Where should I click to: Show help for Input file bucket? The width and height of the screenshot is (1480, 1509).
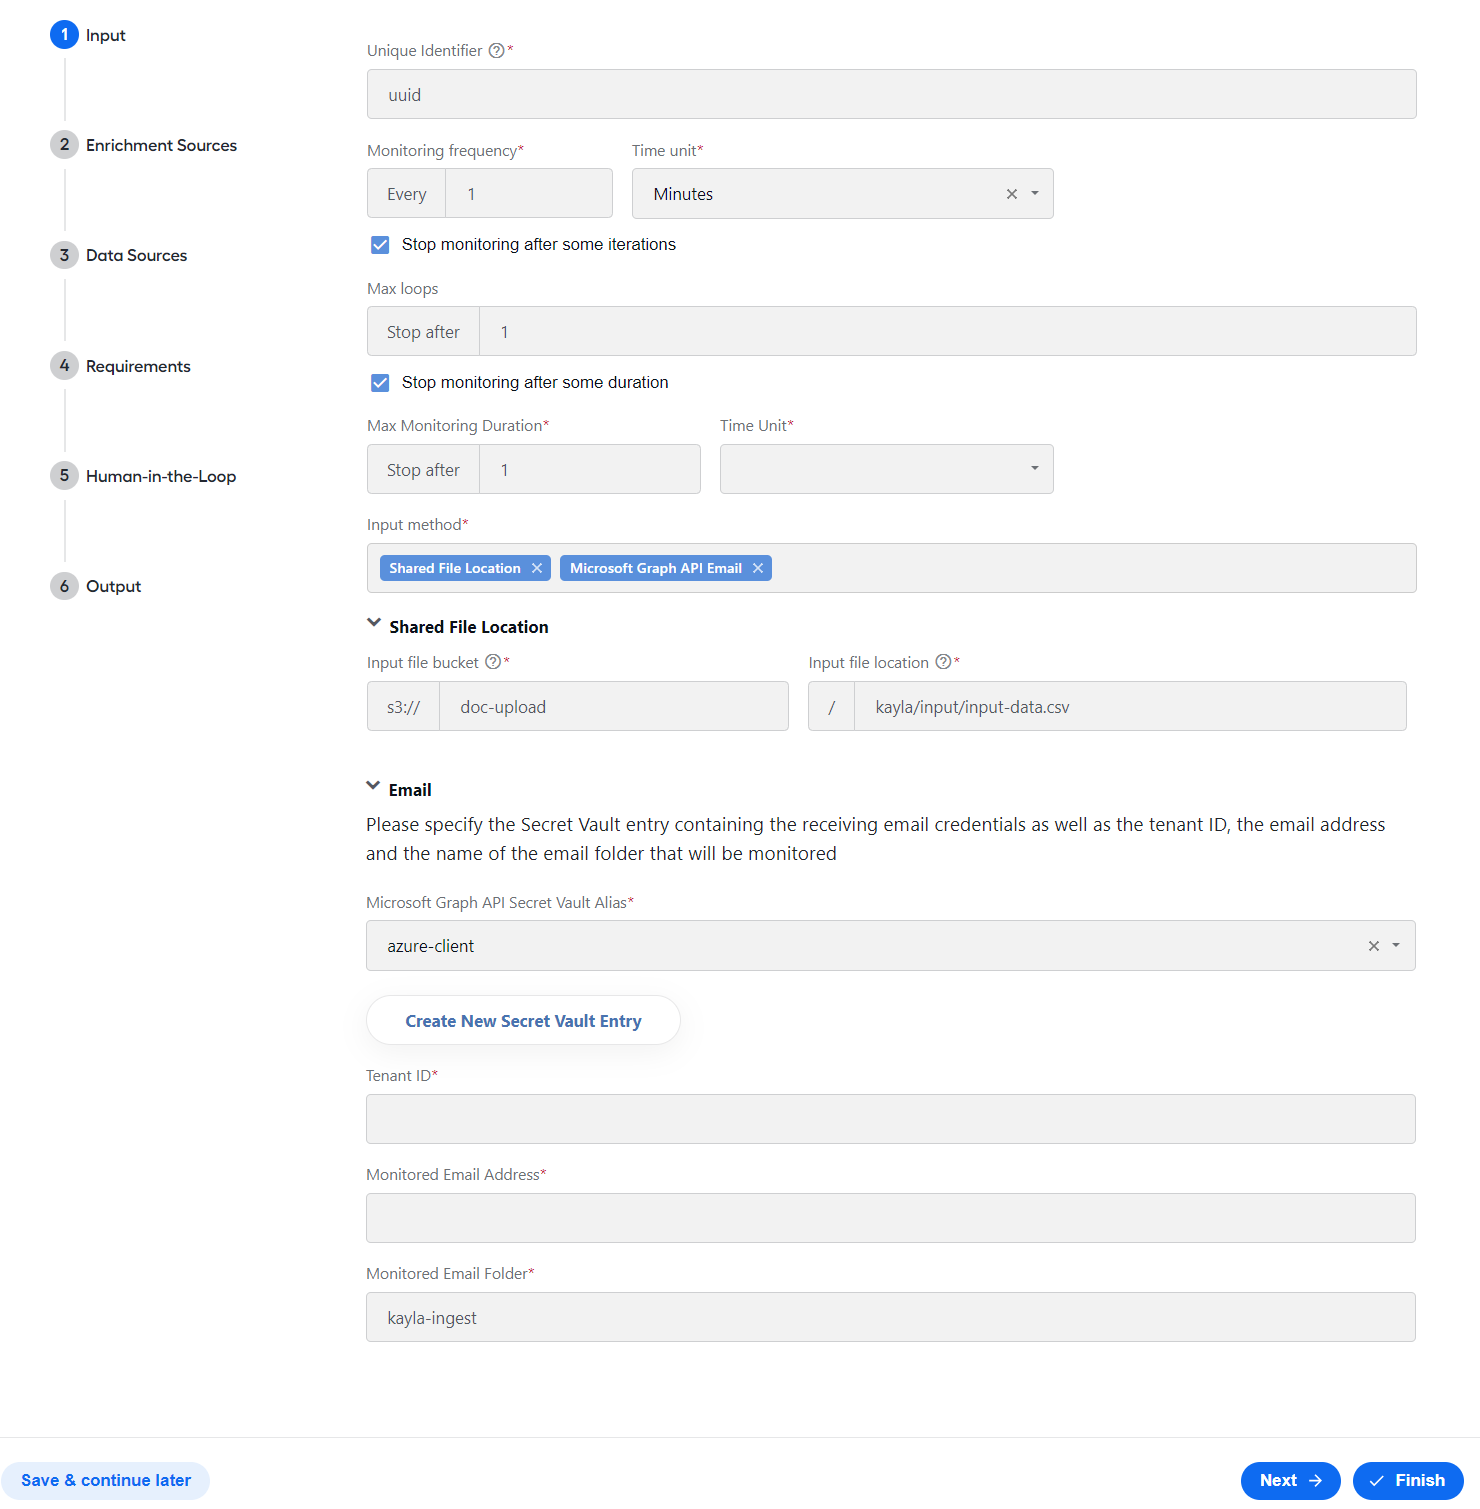(x=493, y=662)
